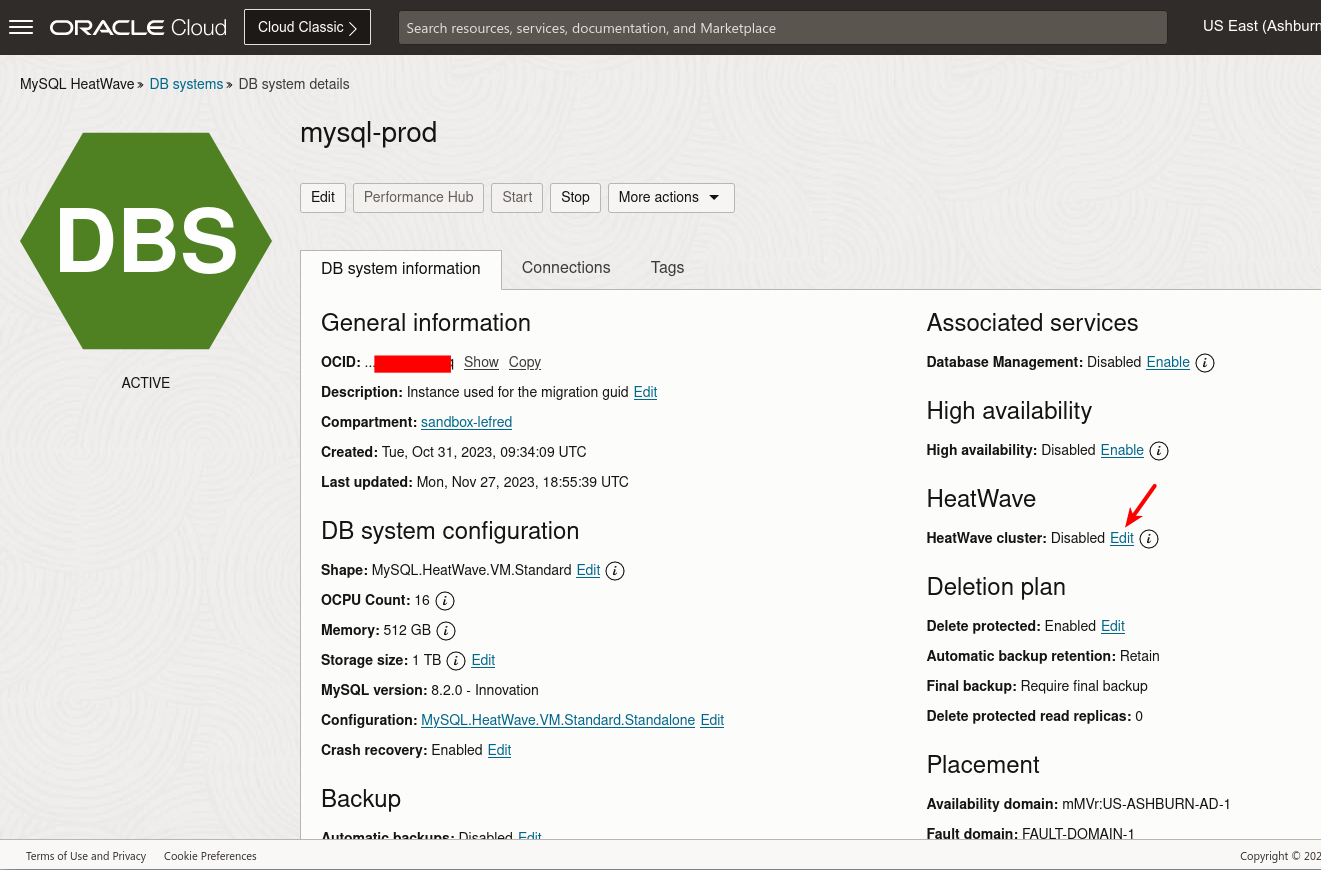Open DB systems breadcrumb link
Viewport: 1321px width, 870px height.
186,84
